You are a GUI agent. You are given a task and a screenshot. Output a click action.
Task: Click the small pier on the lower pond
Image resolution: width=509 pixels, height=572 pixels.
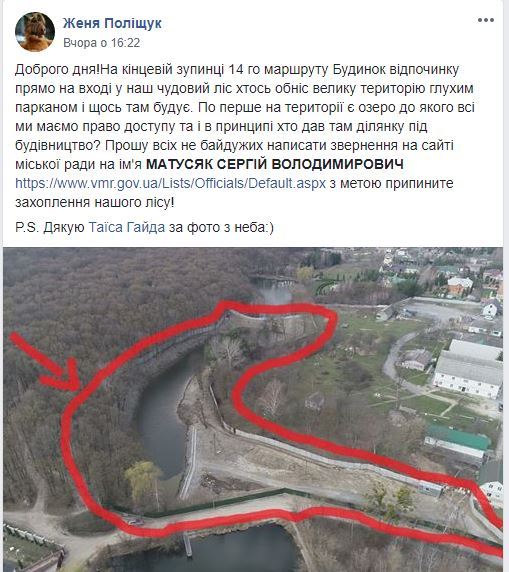point(188,544)
